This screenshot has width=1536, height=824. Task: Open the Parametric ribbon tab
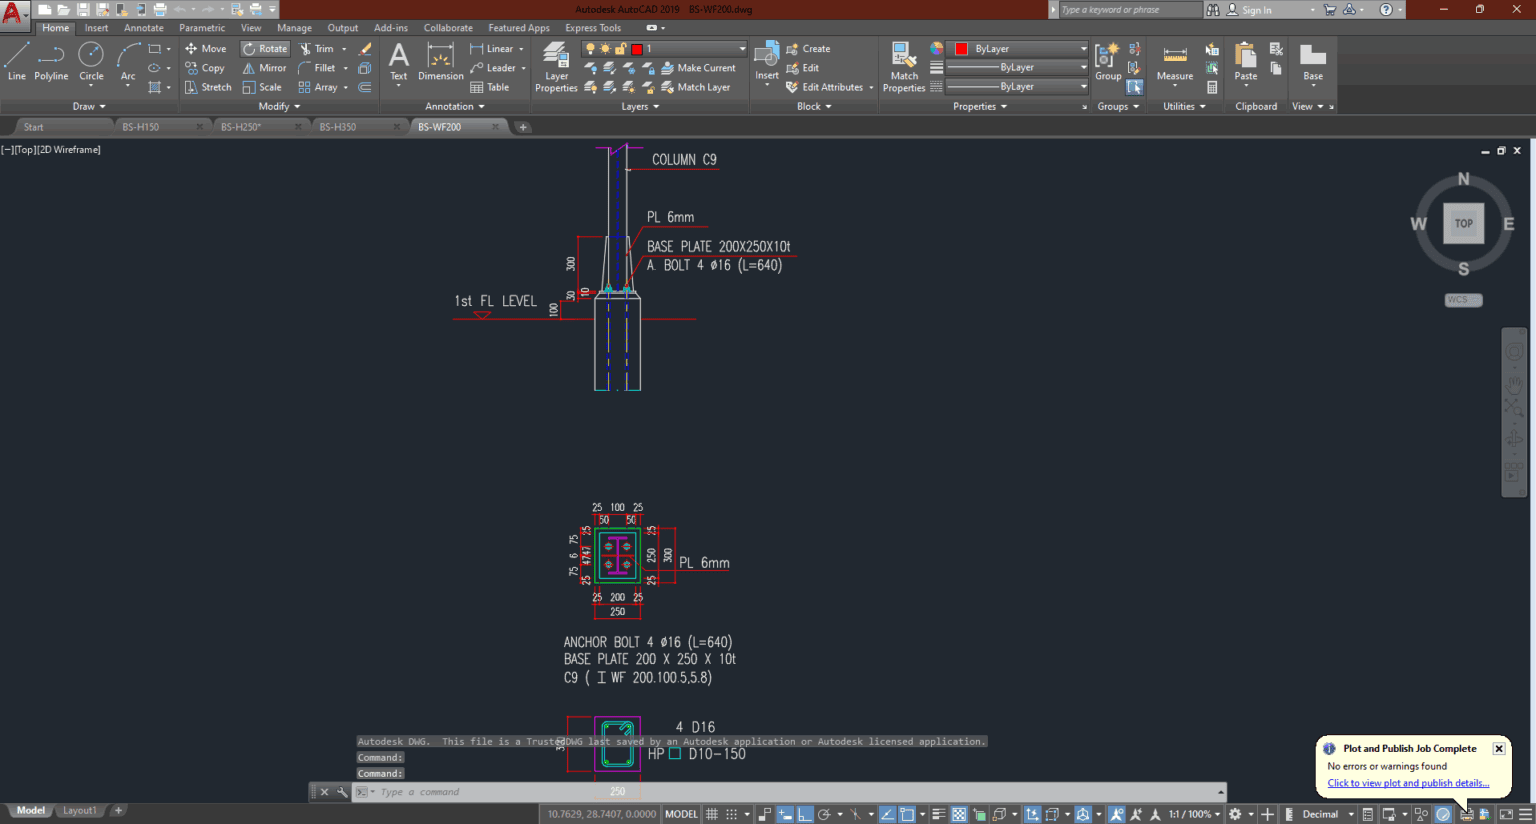click(x=202, y=27)
